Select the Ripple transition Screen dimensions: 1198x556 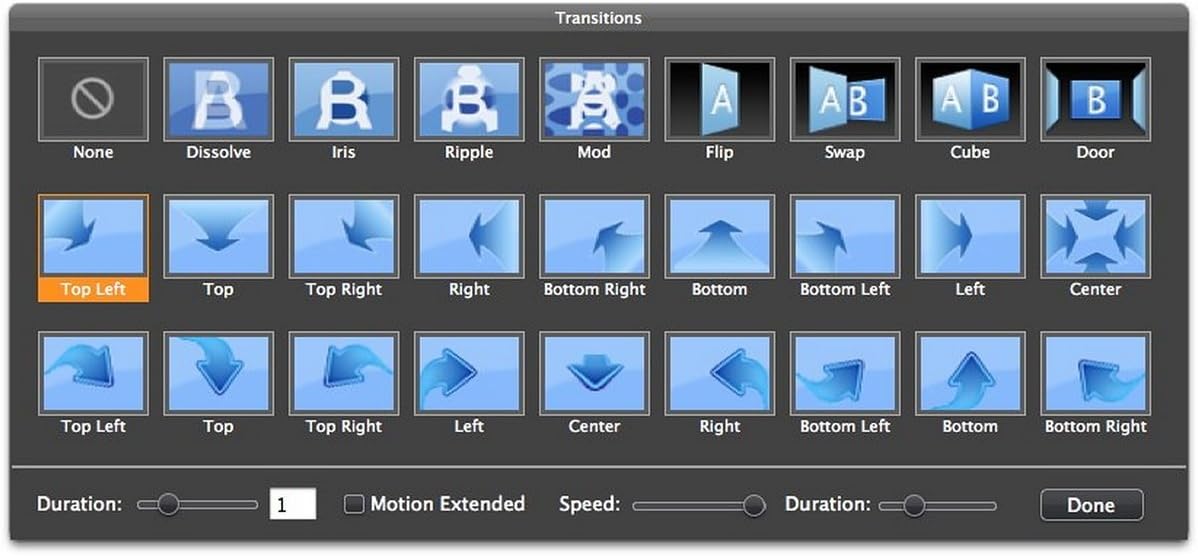click(469, 99)
